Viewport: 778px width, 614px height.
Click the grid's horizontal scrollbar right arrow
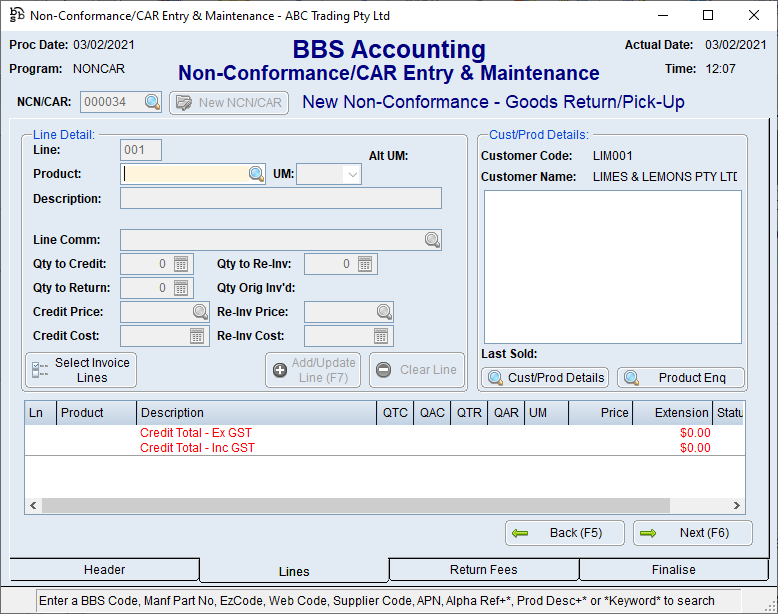(737, 507)
